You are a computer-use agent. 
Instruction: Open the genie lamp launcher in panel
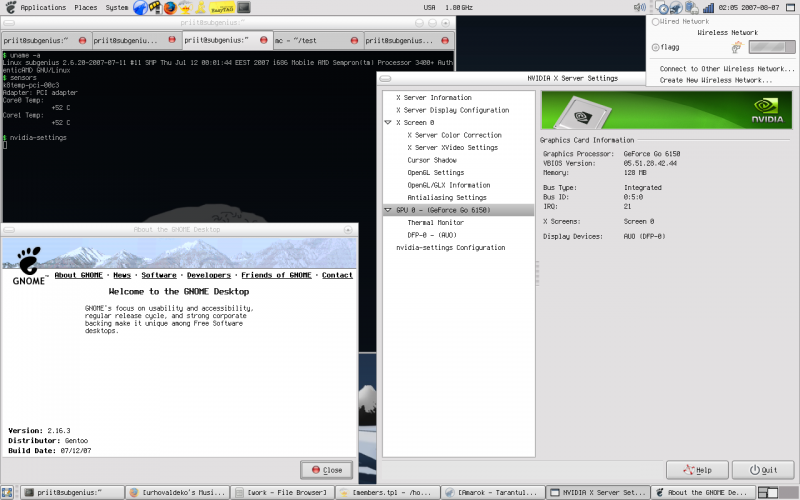pyautogui.click(x=185, y=7)
